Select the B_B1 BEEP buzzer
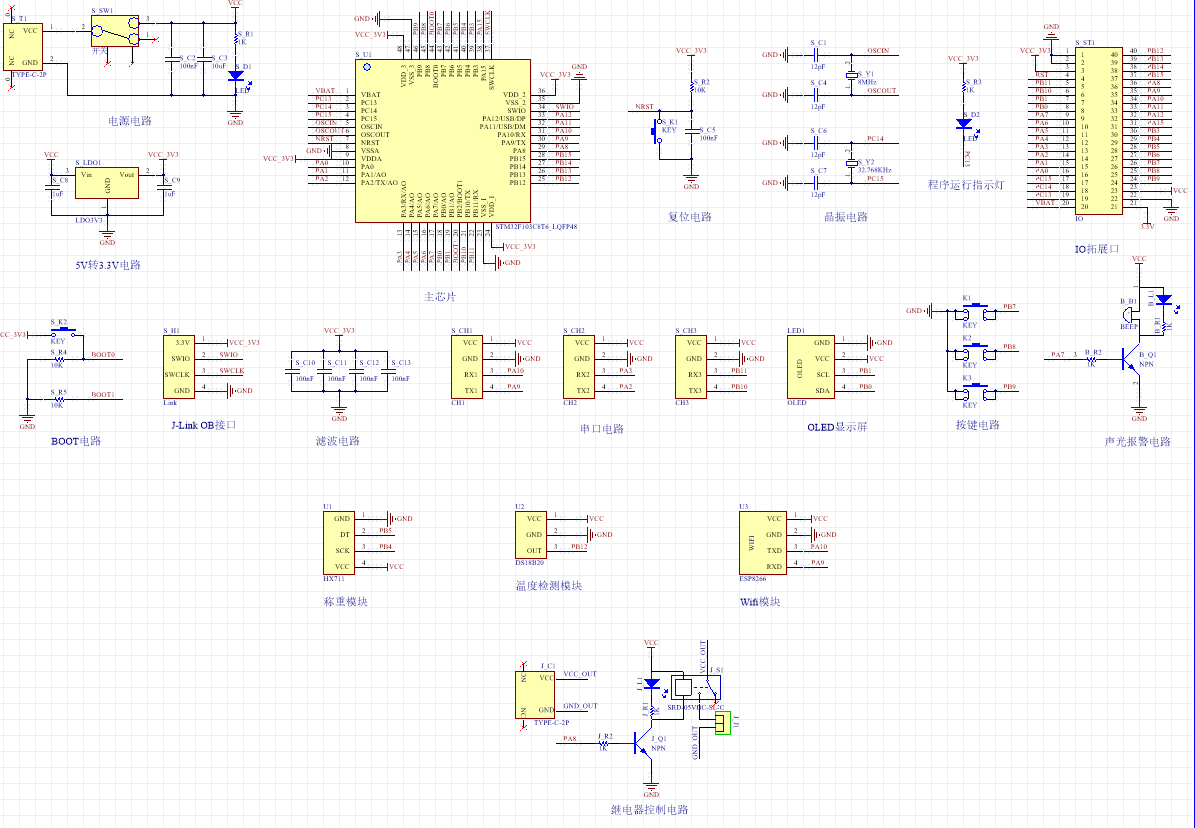The height and width of the screenshot is (828, 1195). pyautogui.click(x=1130, y=316)
